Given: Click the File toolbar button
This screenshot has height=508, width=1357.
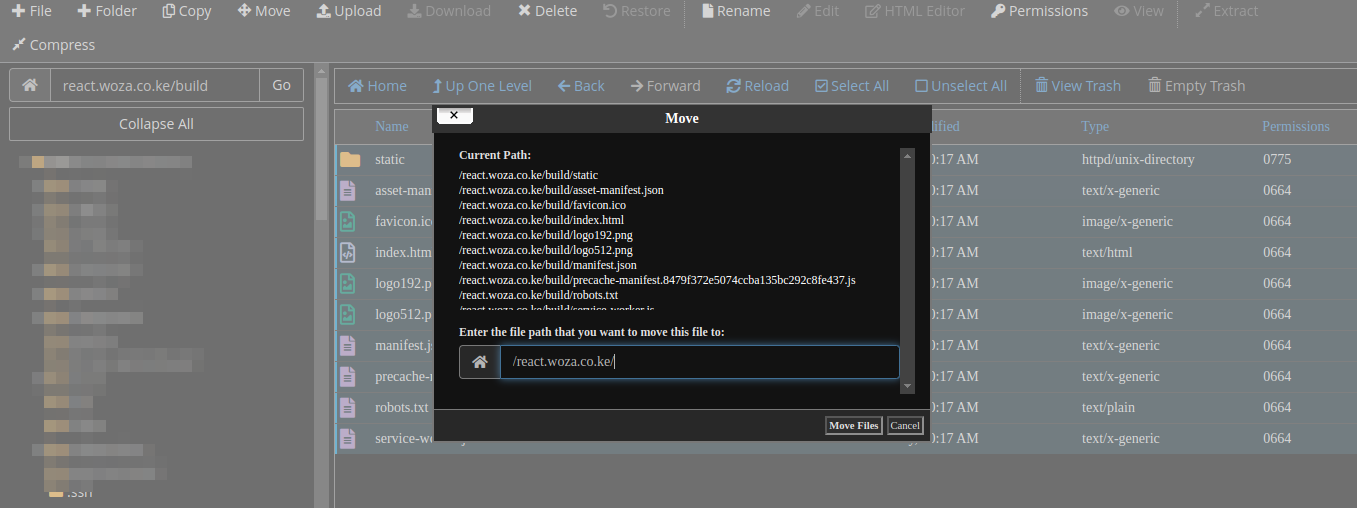Looking at the screenshot, I should [32, 11].
